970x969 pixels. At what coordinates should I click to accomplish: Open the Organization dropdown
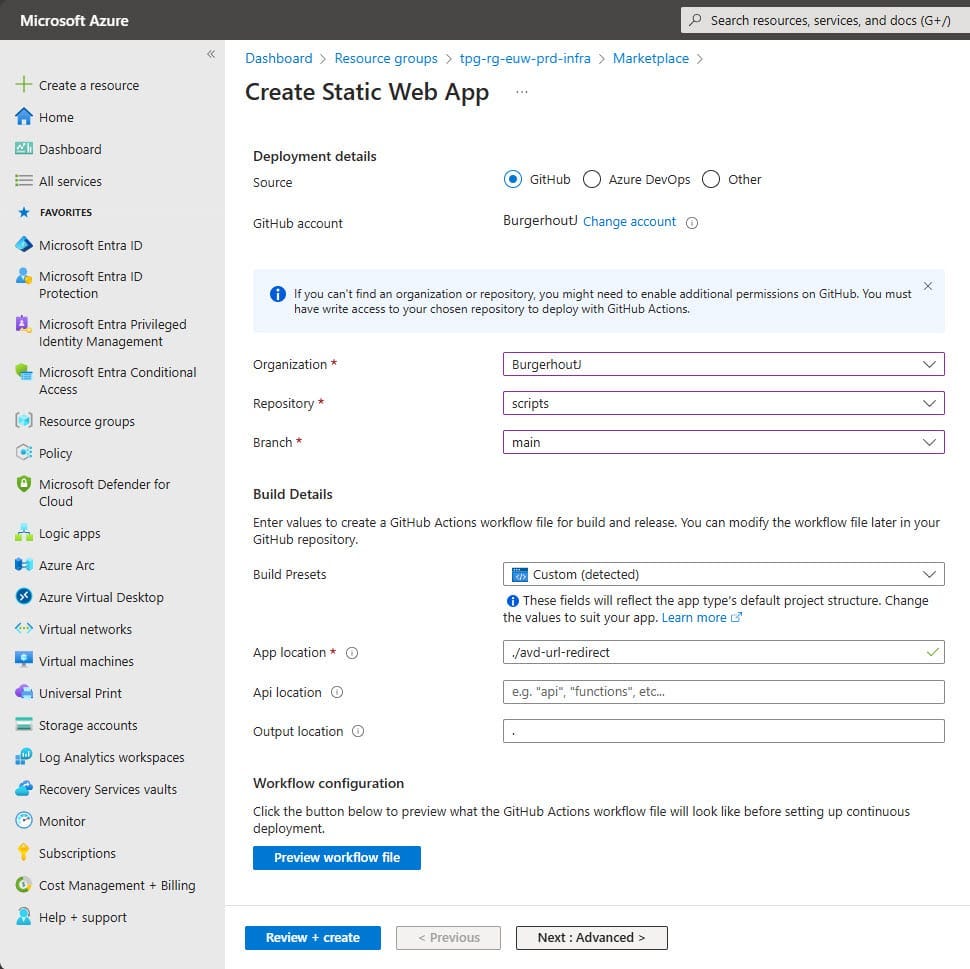tap(723, 364)
